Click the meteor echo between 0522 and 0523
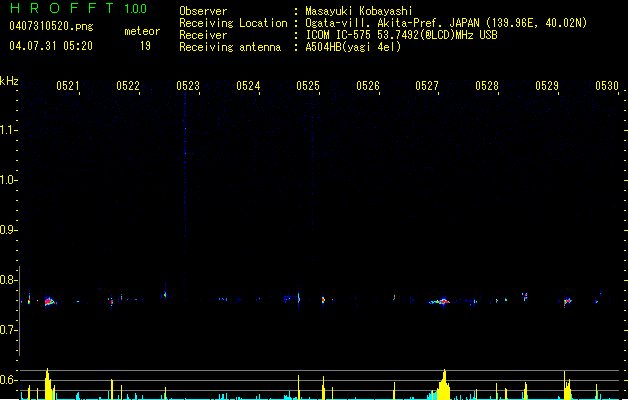The image size is (629, 400). (x=165, y=295)
